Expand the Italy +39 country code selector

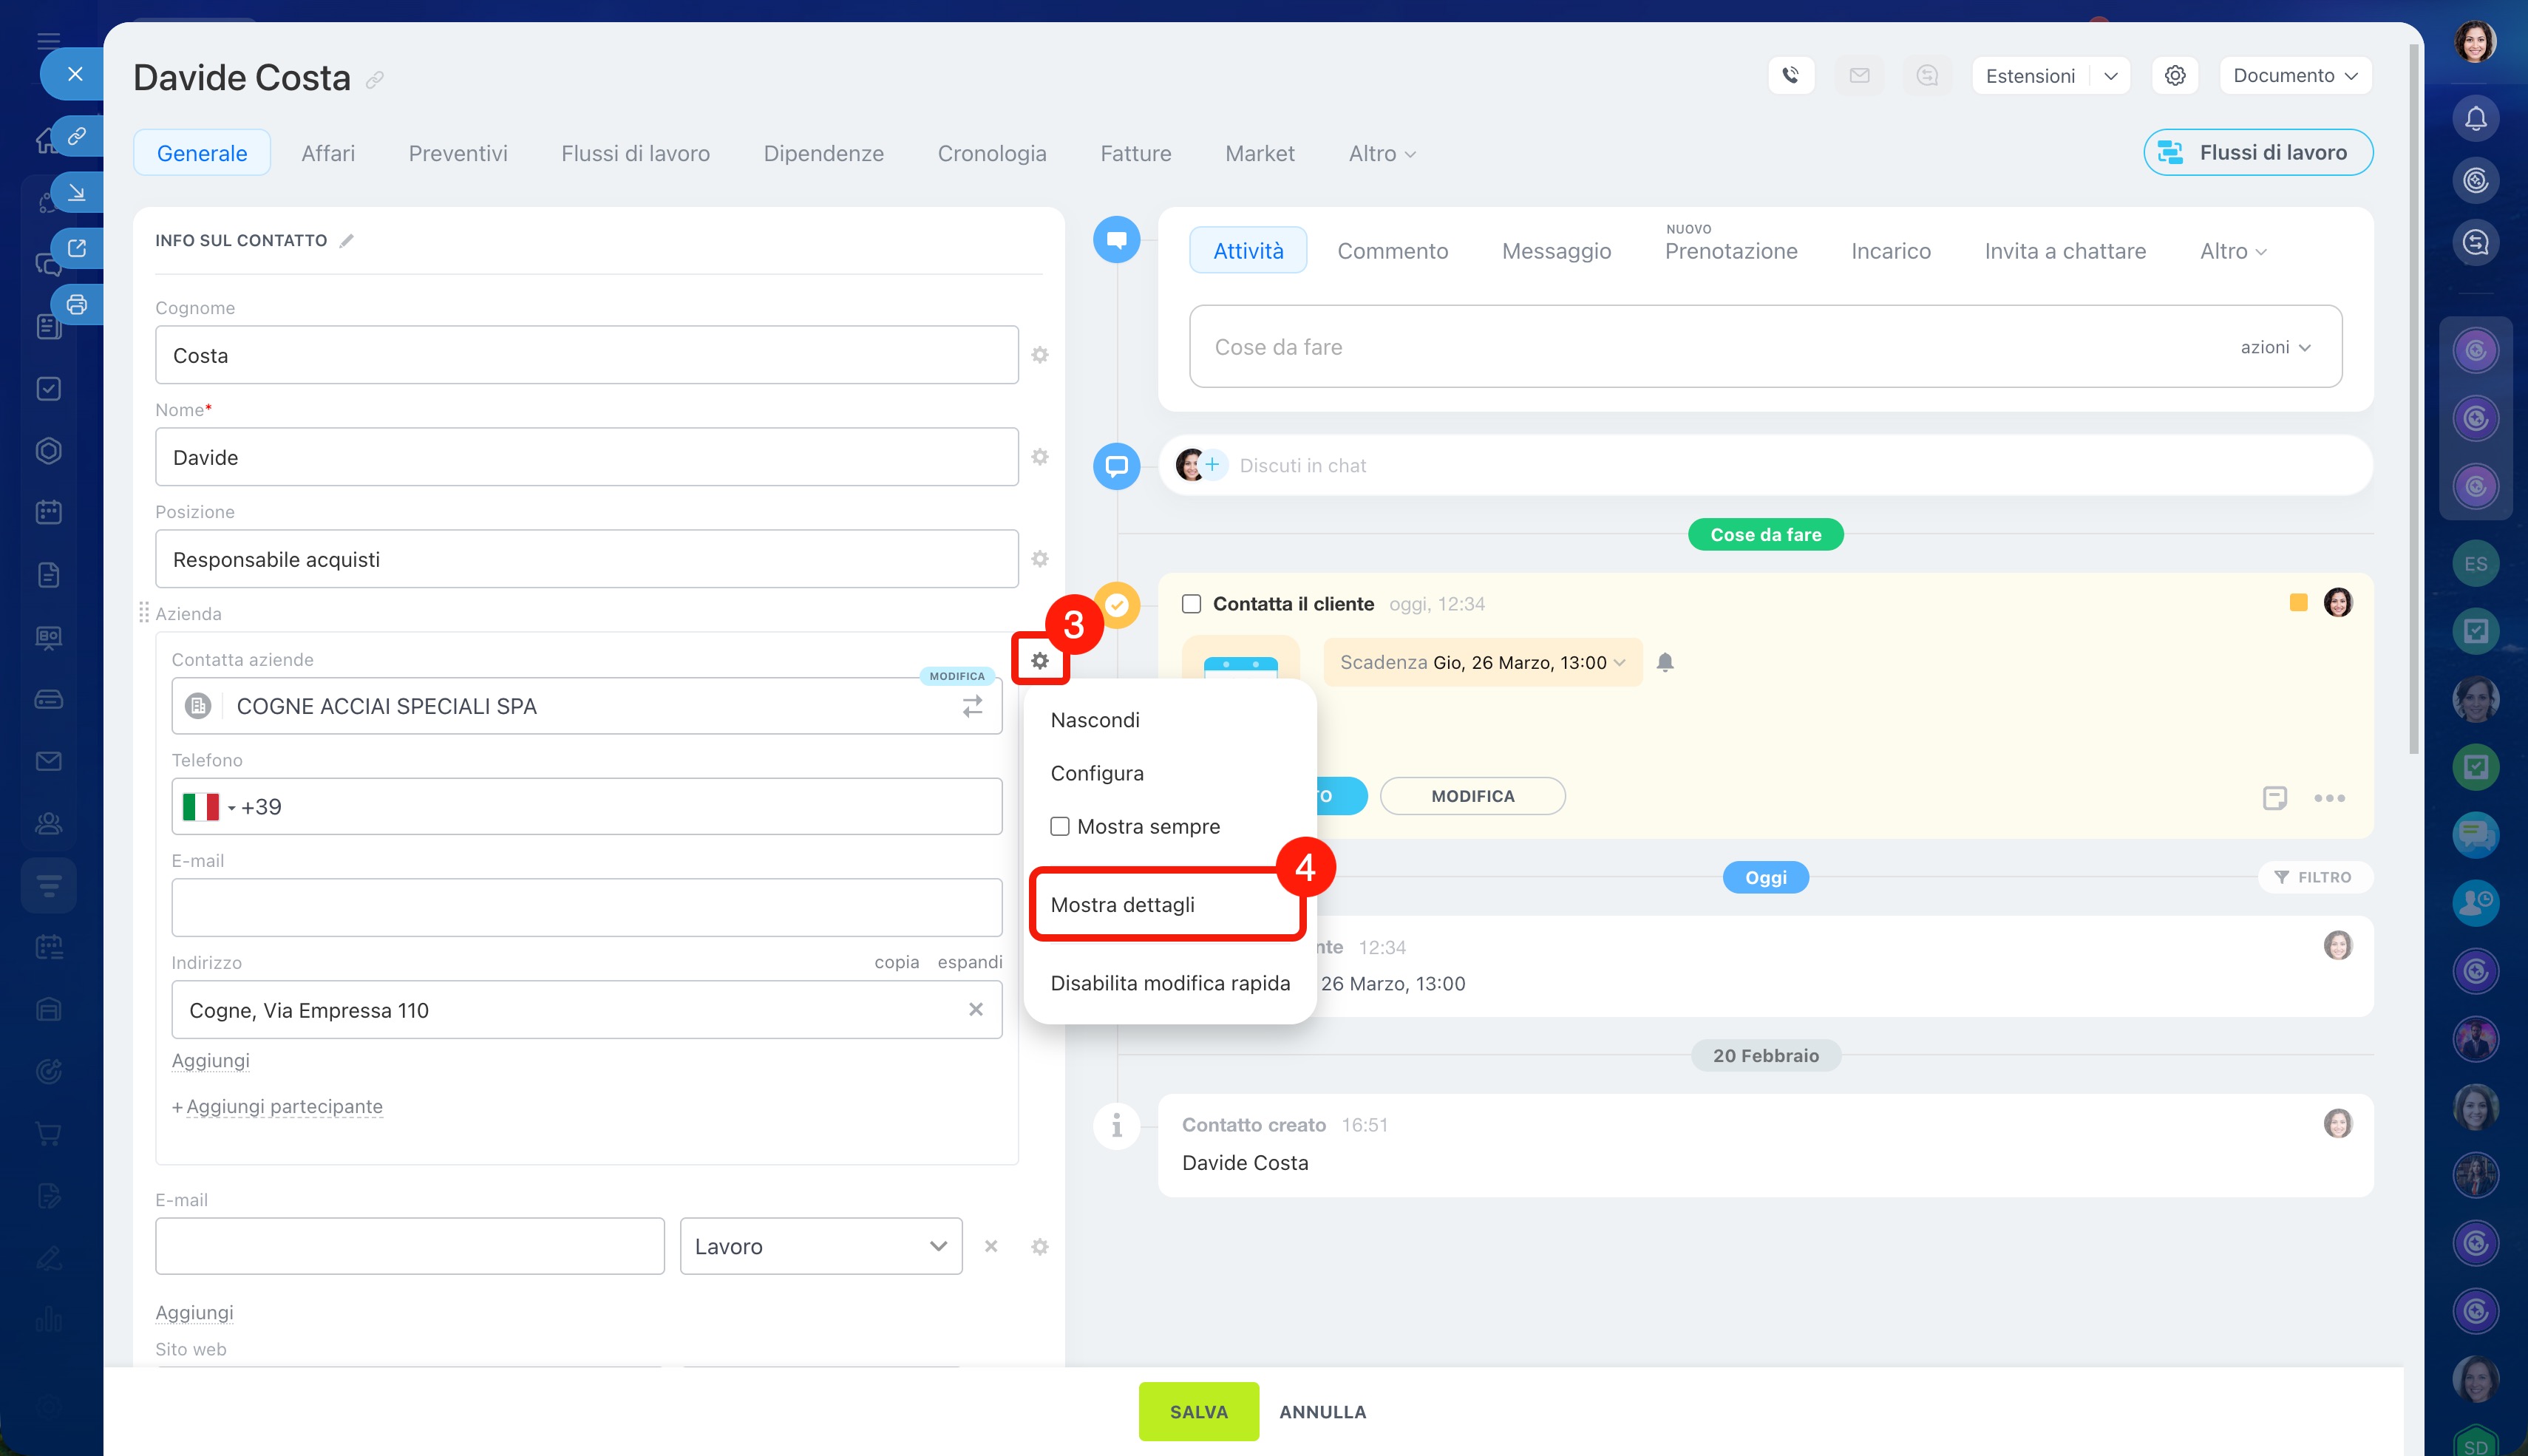[x=210, y=807]
